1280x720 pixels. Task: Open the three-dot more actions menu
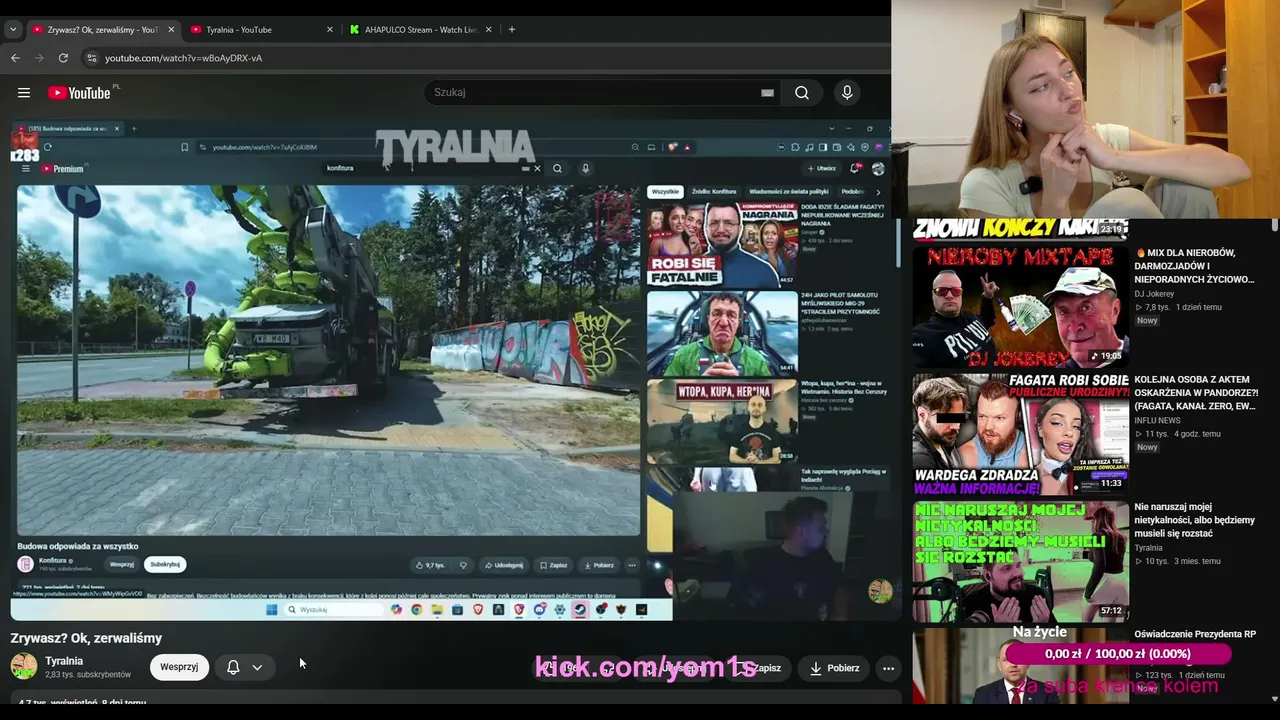888,668
